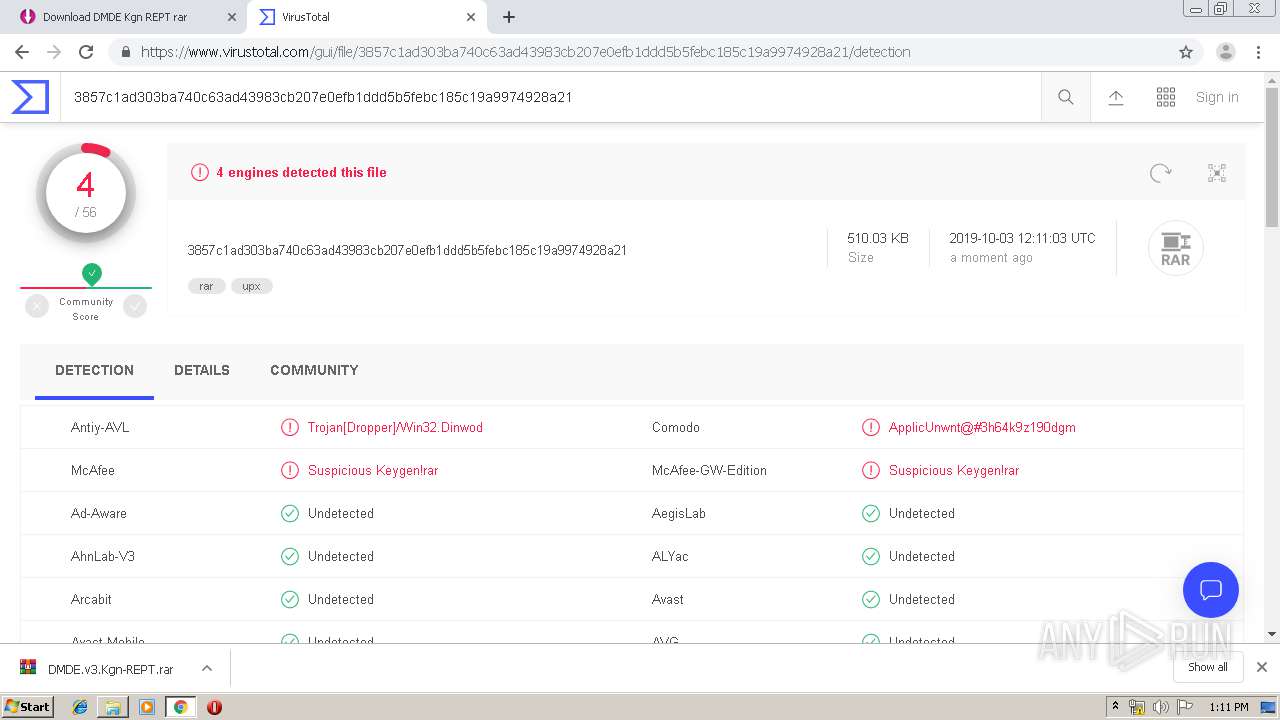Switch to the COMMUNITY tab
The height and width of the screenshot is (720, 1280).
(314, 370)
